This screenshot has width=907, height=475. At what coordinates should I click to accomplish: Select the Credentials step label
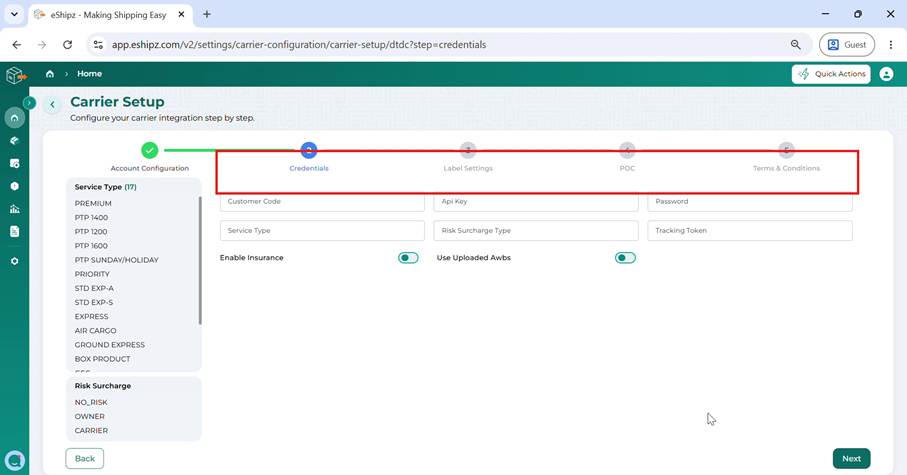tap(309, 168)
